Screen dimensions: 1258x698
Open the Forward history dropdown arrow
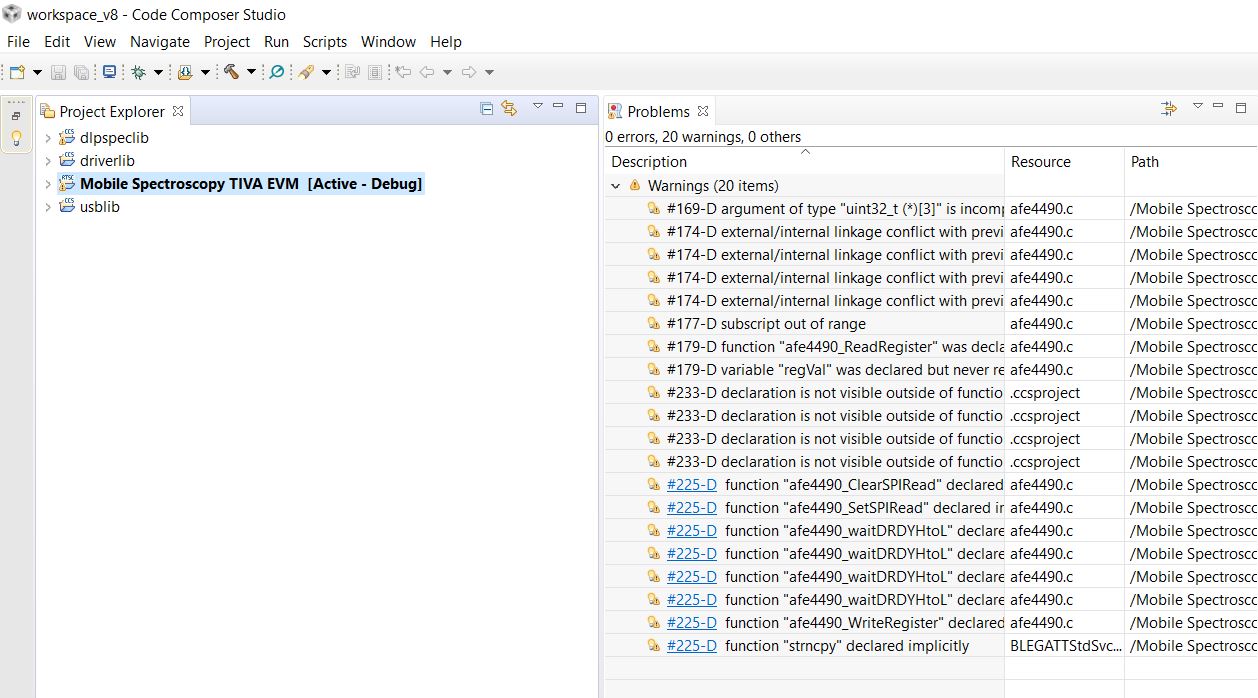(x=489, y=72)
